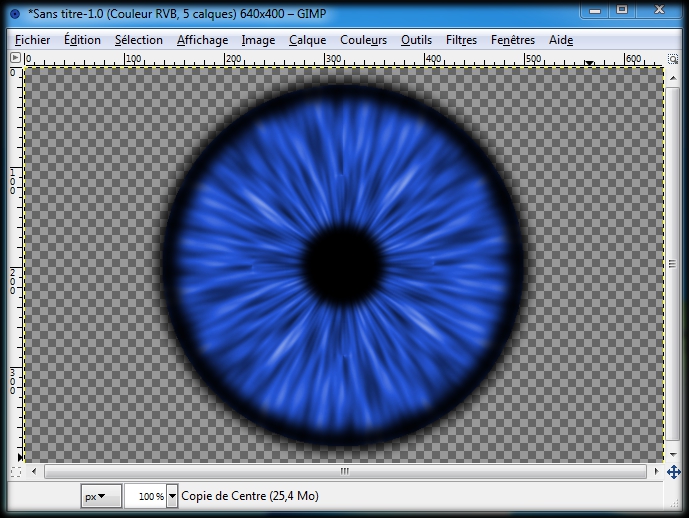Open the Sélection menu
689x518 pixels.
(x=138, y=40)
